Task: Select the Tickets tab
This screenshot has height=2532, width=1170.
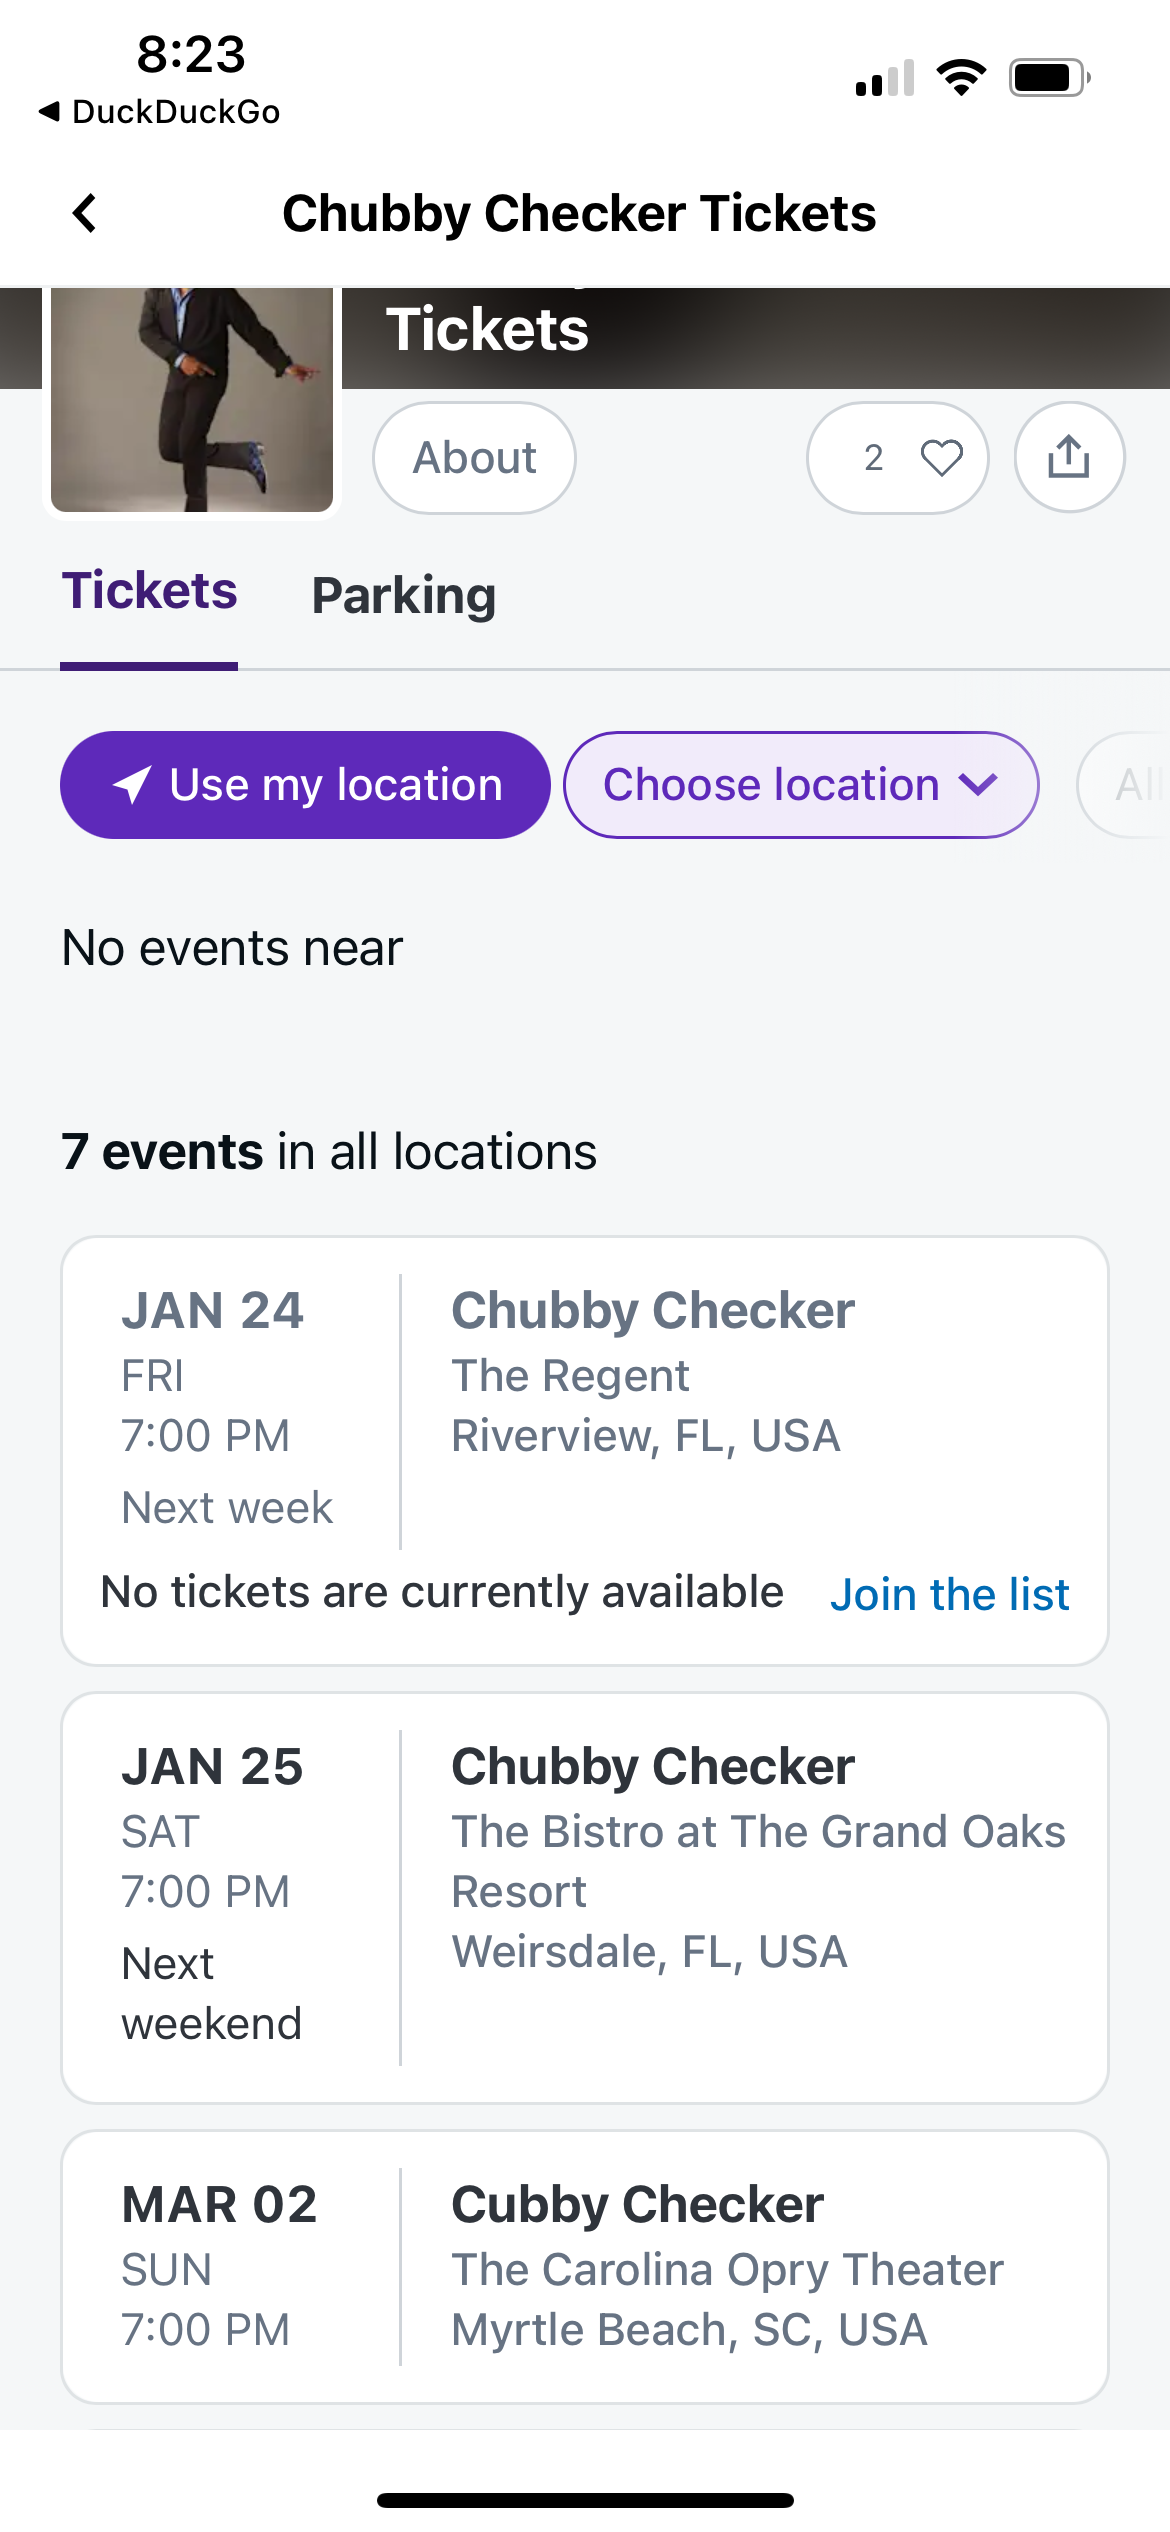Action: (149, 592)
